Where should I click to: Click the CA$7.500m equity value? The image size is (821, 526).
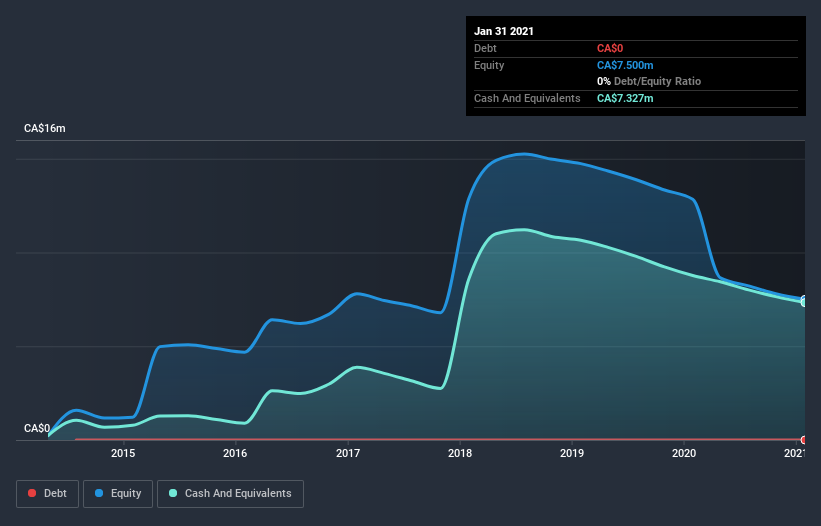[625, 65]
